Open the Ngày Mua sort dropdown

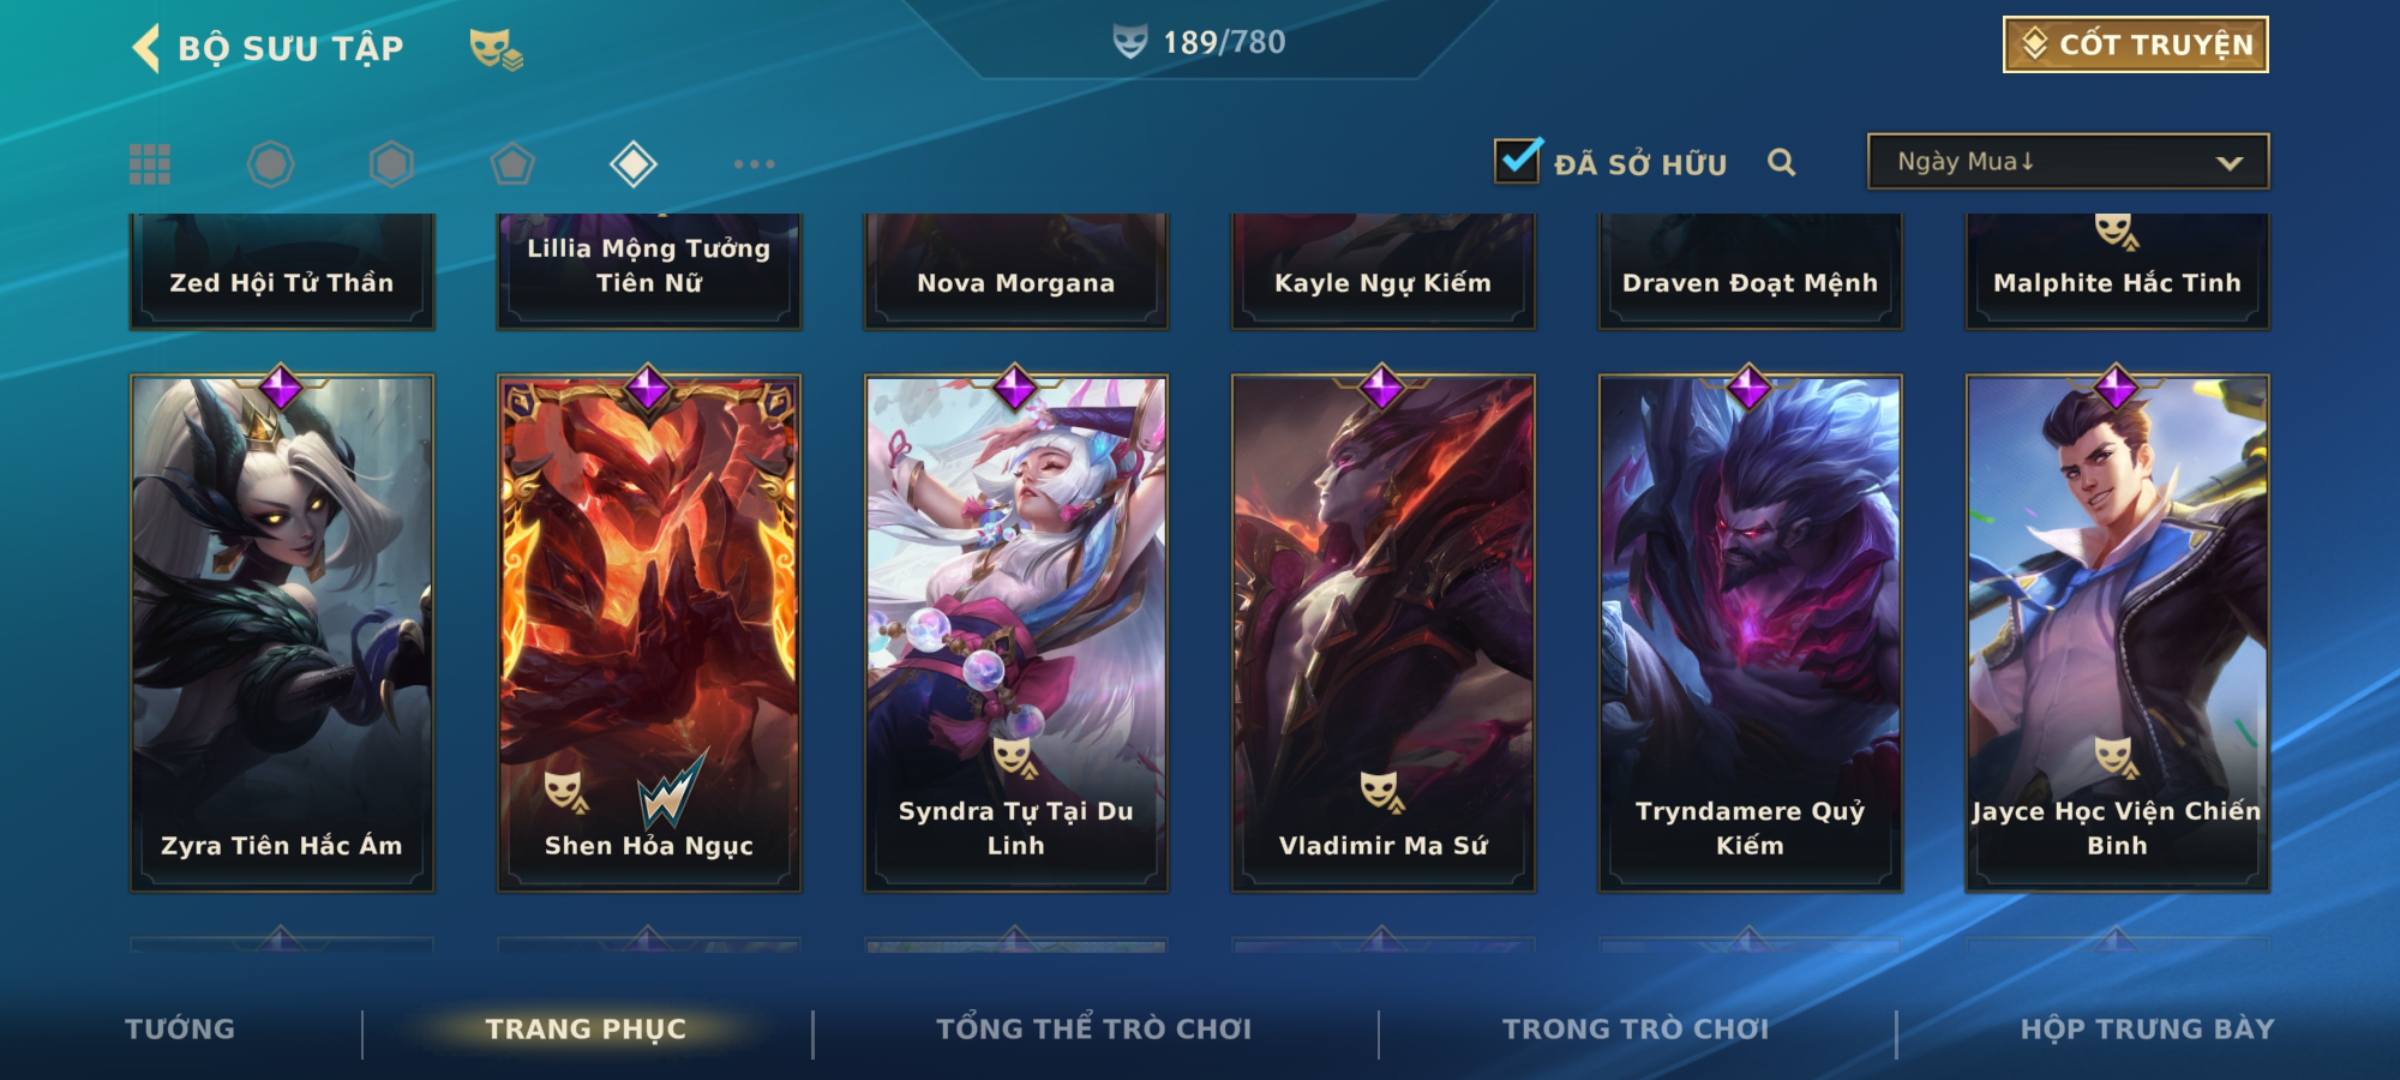(2068, 161)
